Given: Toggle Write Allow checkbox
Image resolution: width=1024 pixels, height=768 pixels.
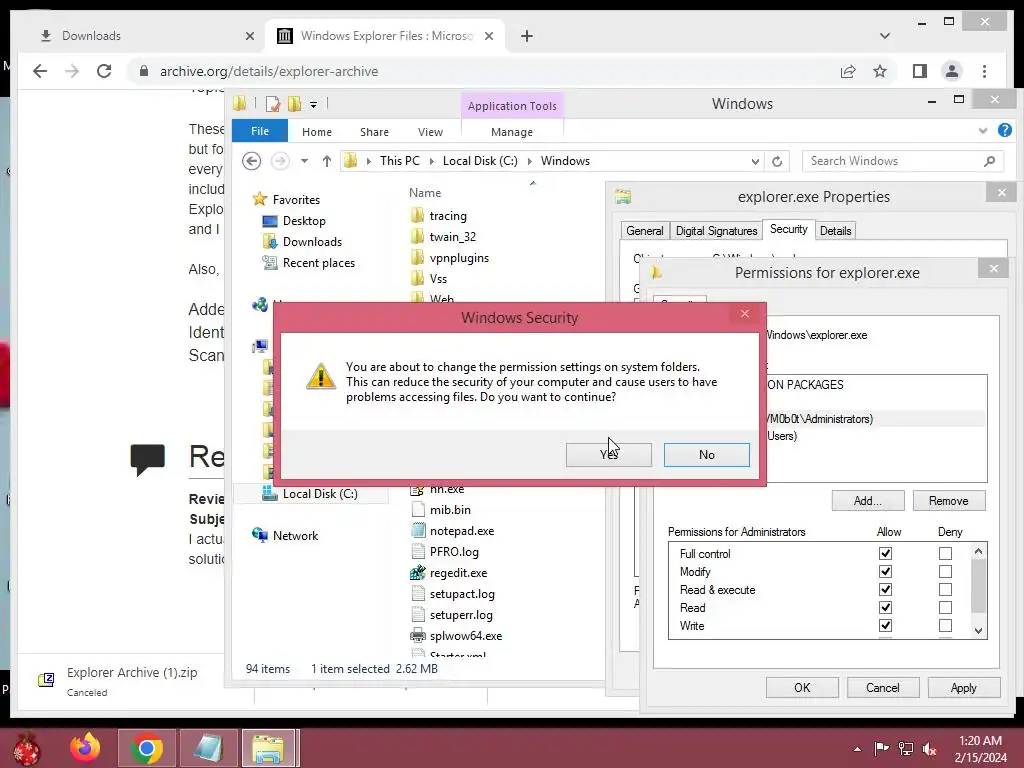Looking at the screenshot, I should [x=885, y=626].
